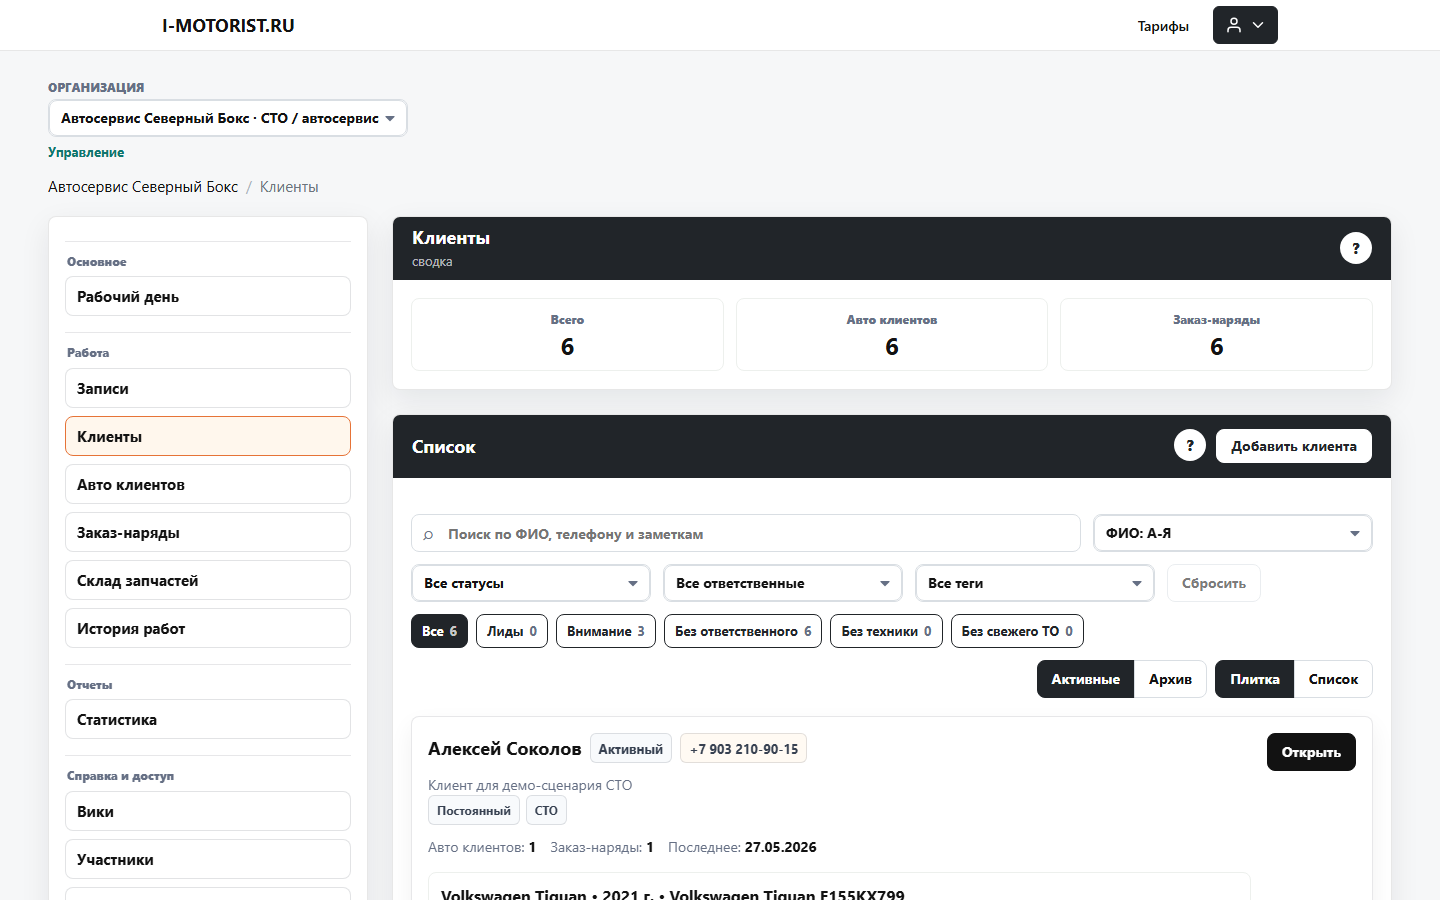Open the ФИО: А-Я sort dropdown

click(1233, 533)
